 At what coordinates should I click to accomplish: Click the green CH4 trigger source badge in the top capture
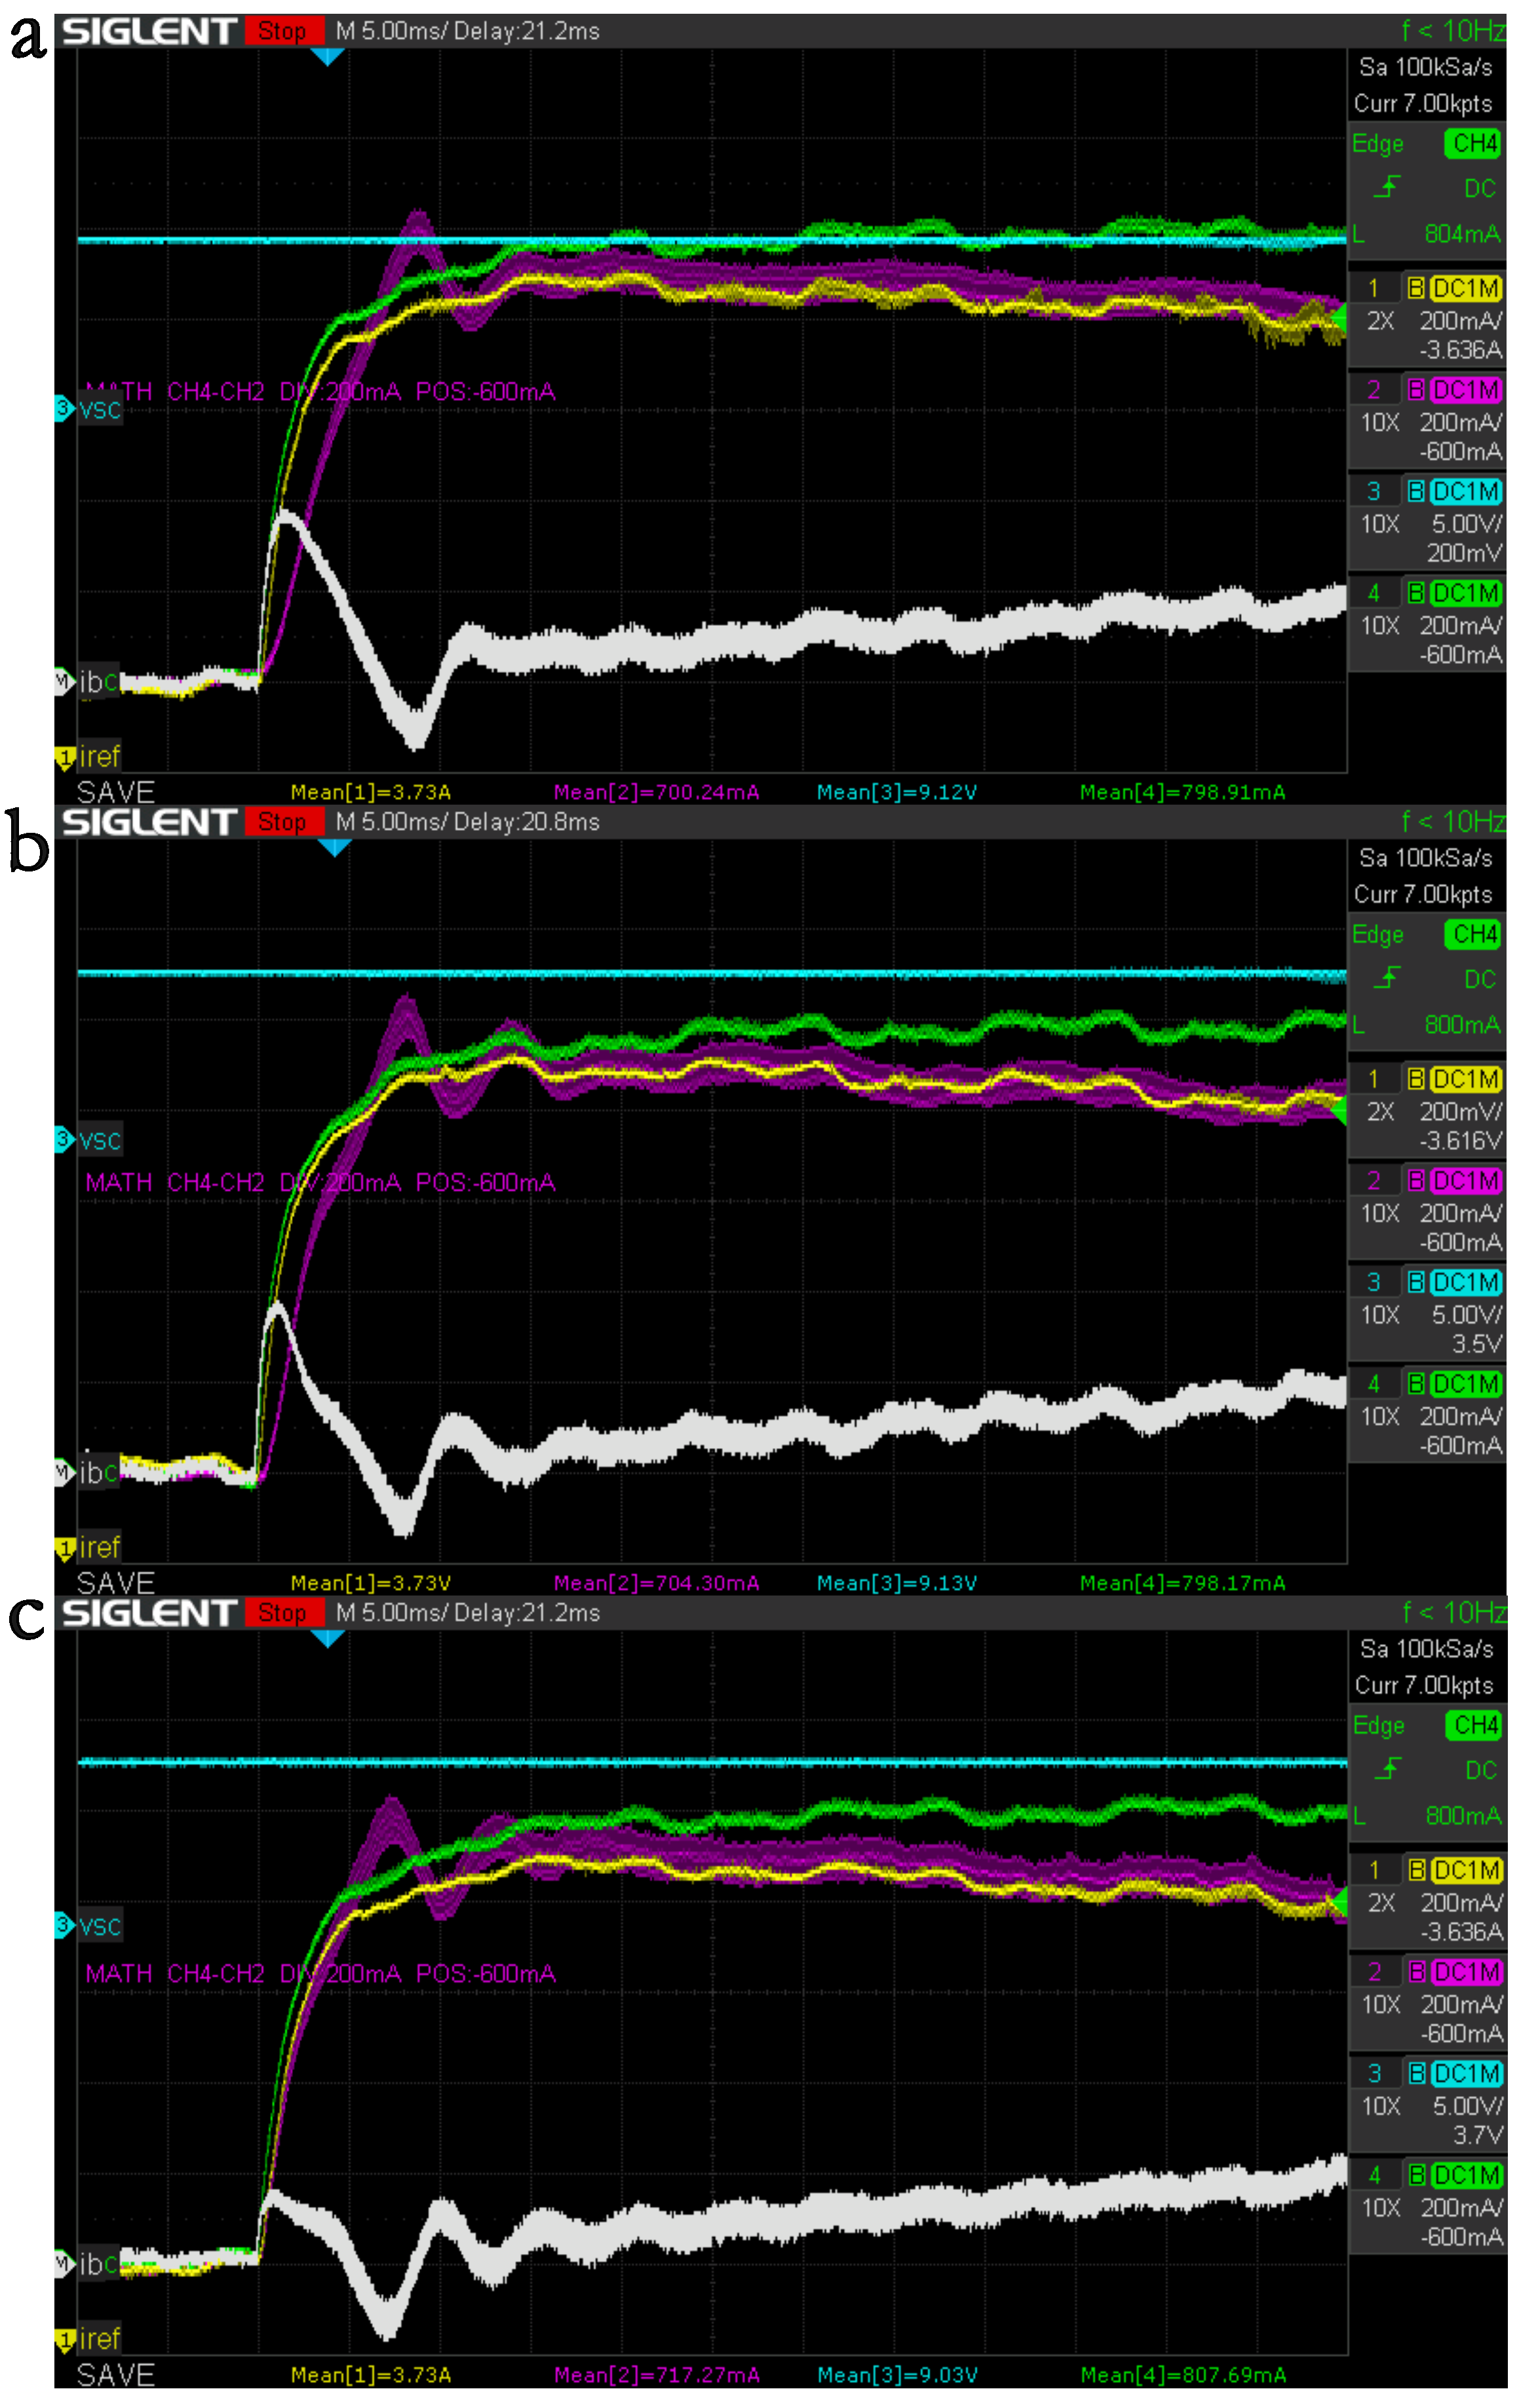click(1473, 143)
